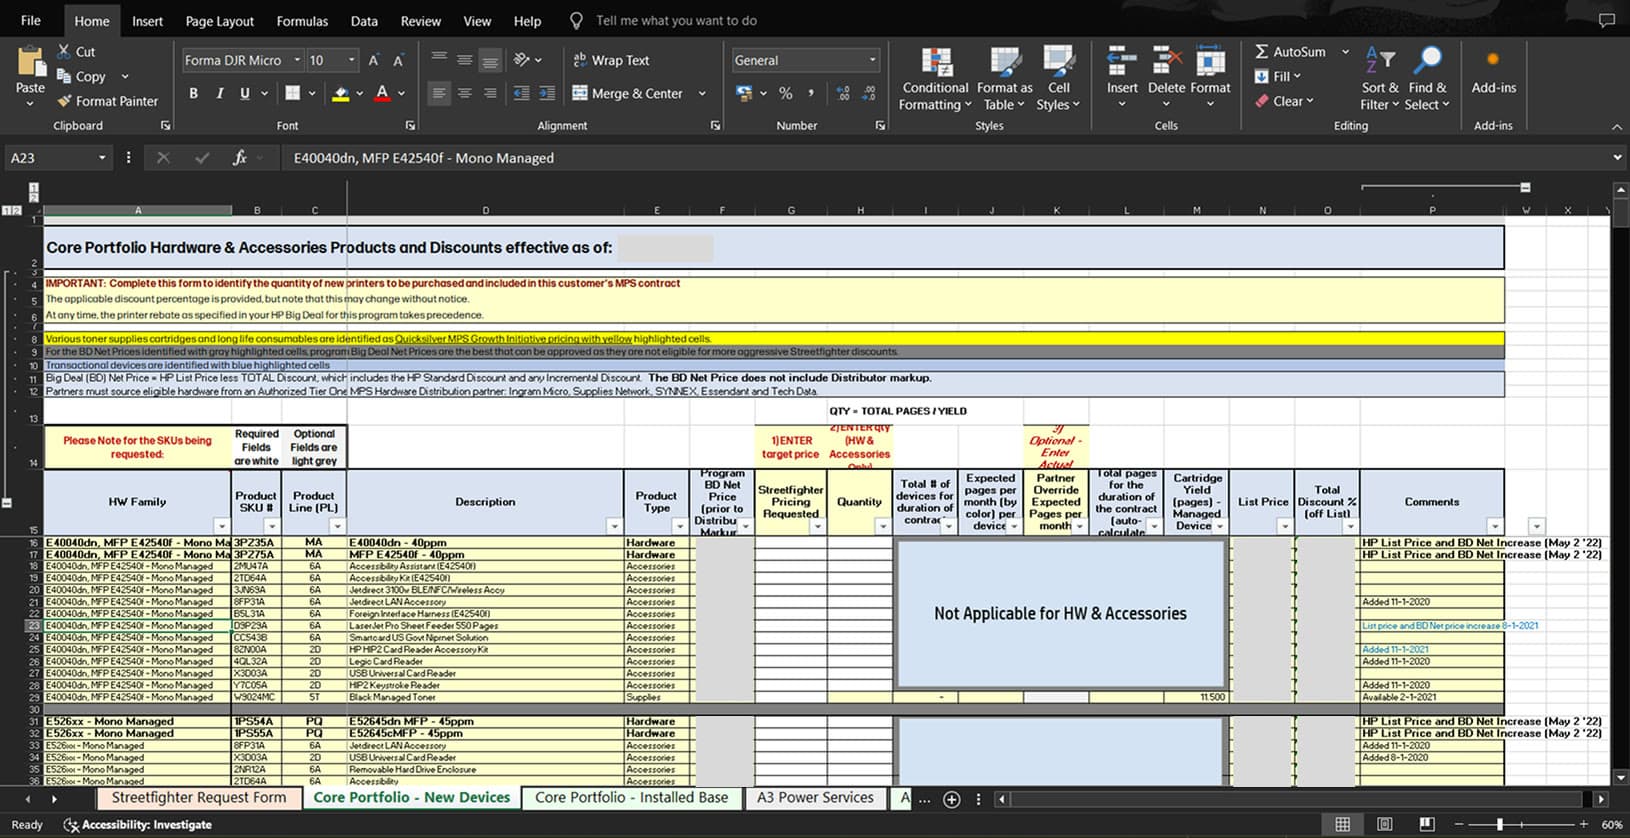This screenshot has width=1630, height=838.
Task: Click the Clear button
Action: (1283, 101)
